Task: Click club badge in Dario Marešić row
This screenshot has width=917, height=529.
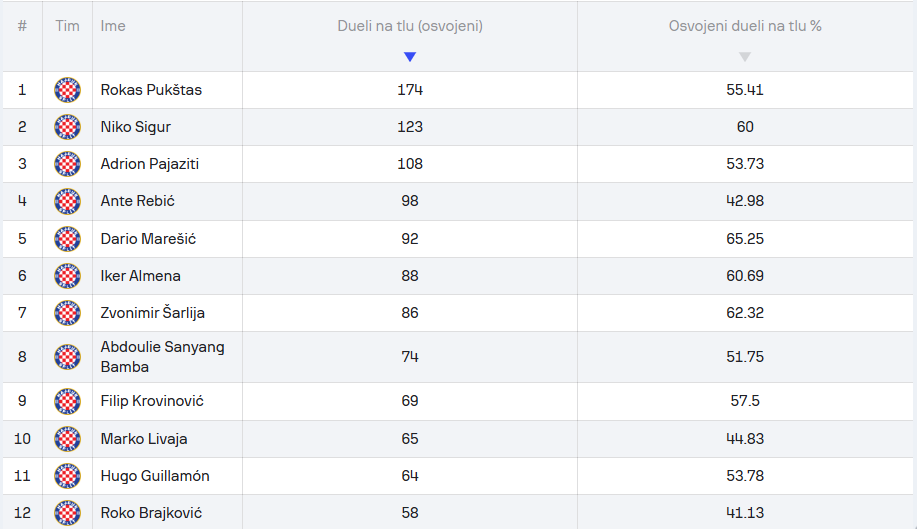Action: pyautogui.click(x=67, y=238)
